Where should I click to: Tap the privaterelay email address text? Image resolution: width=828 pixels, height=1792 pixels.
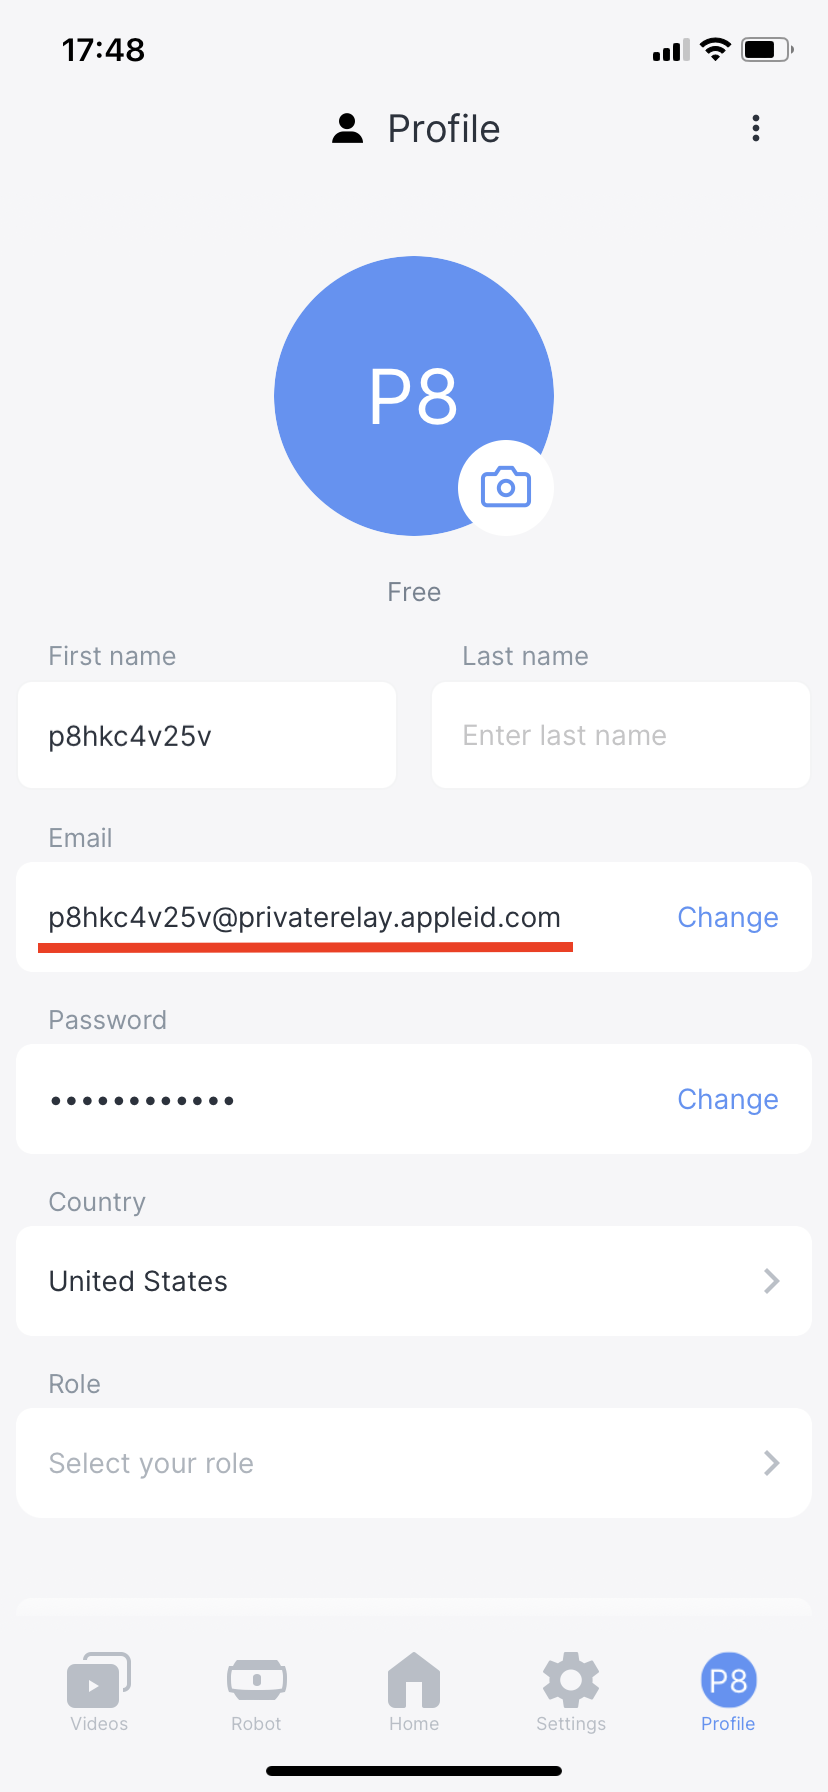(x=304, y=917)
